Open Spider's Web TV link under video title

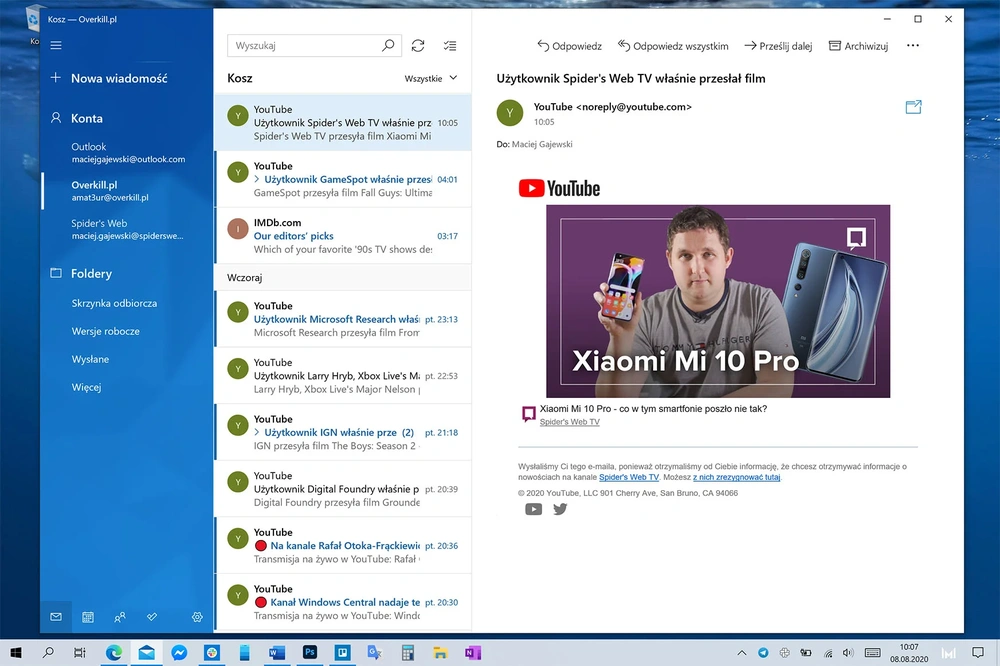(570, 422)
